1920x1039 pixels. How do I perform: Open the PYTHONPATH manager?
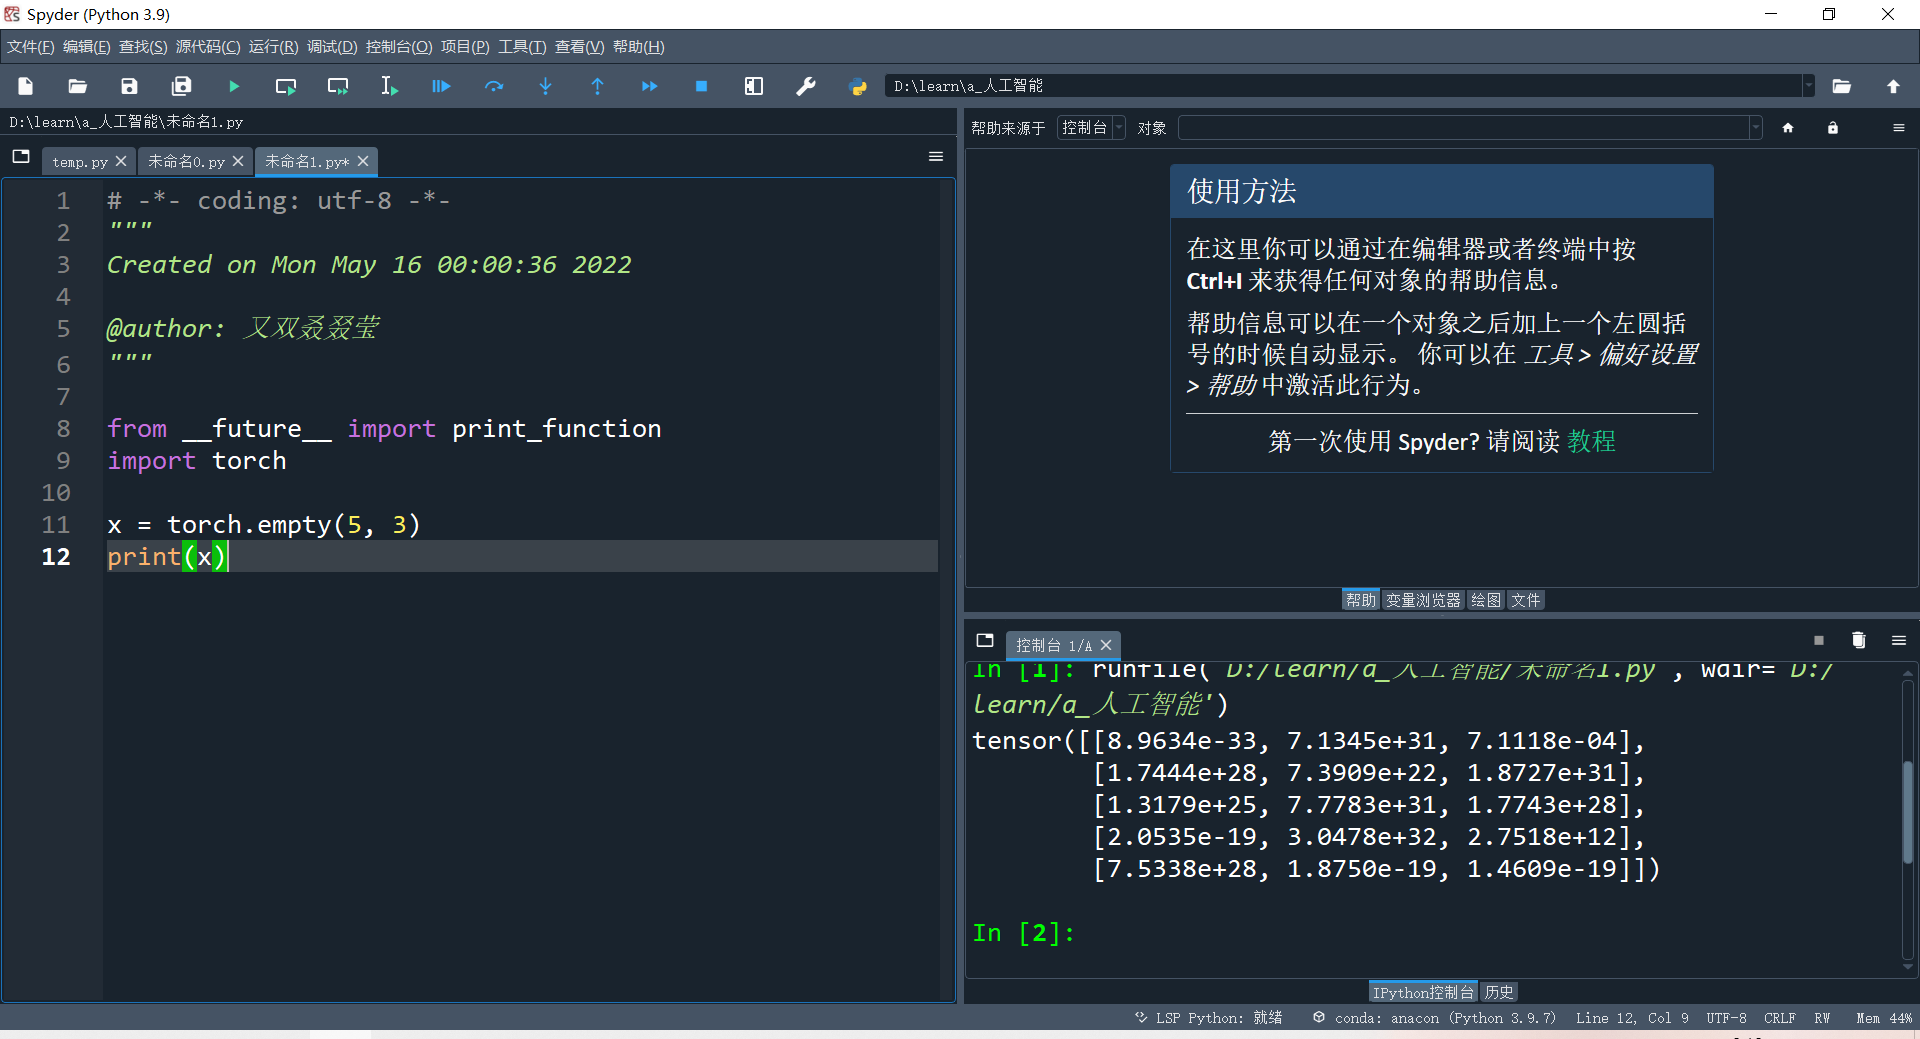[858, 86]
